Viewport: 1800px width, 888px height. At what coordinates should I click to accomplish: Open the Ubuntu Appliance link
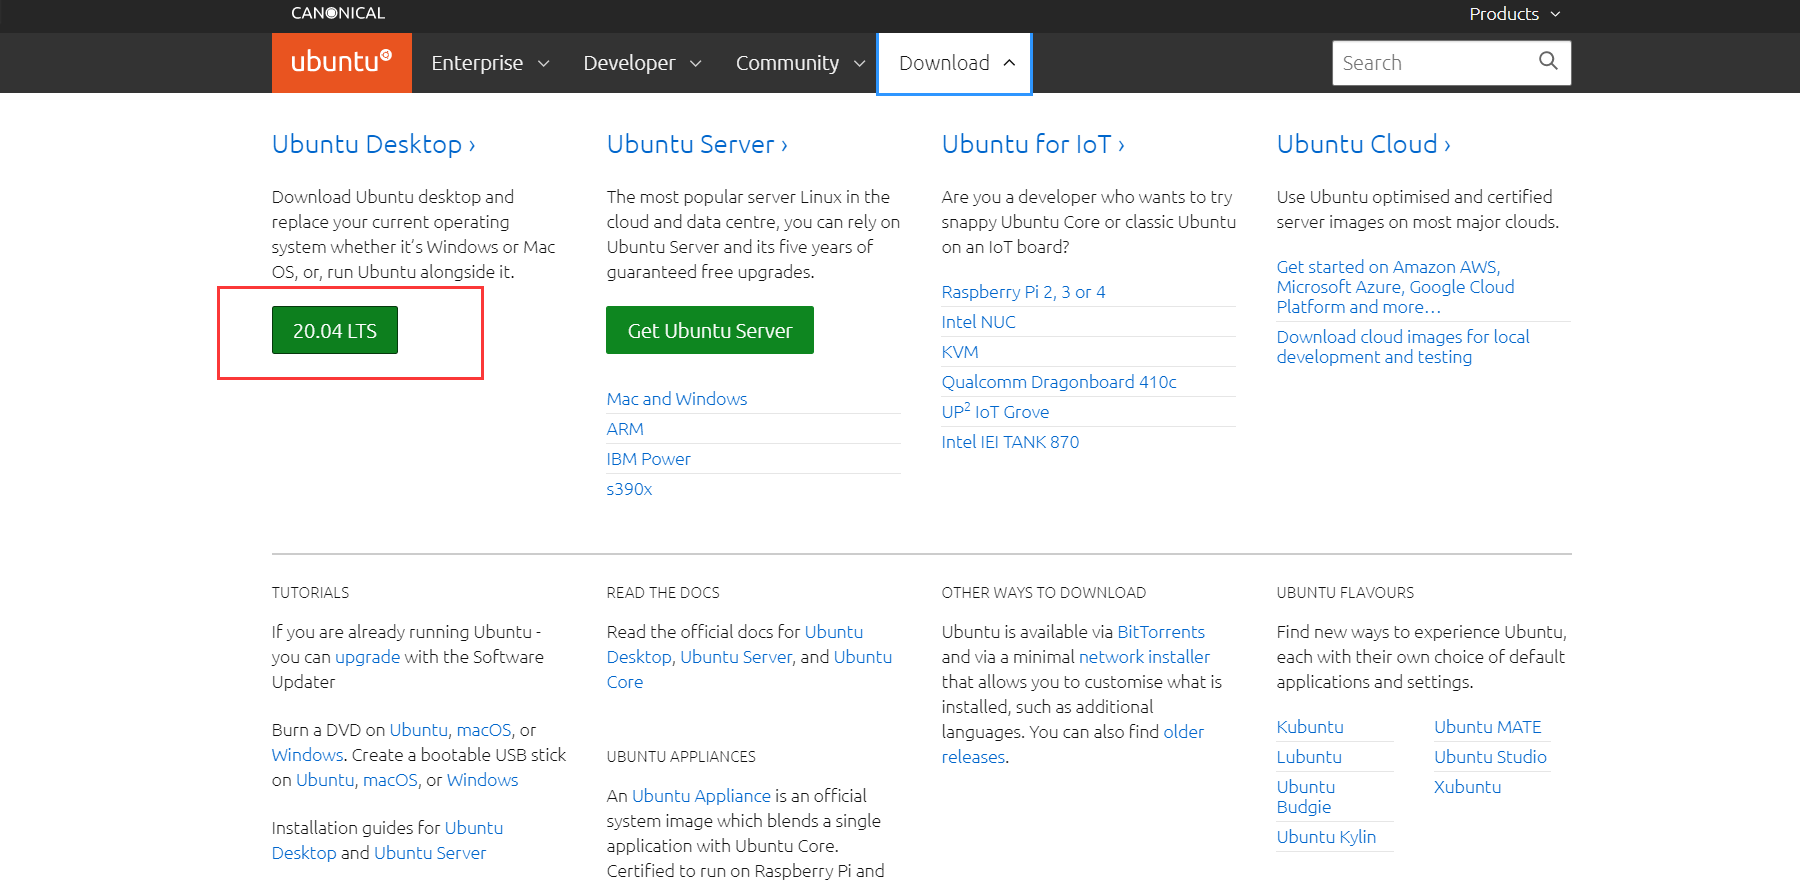click(x=701, y=796)
